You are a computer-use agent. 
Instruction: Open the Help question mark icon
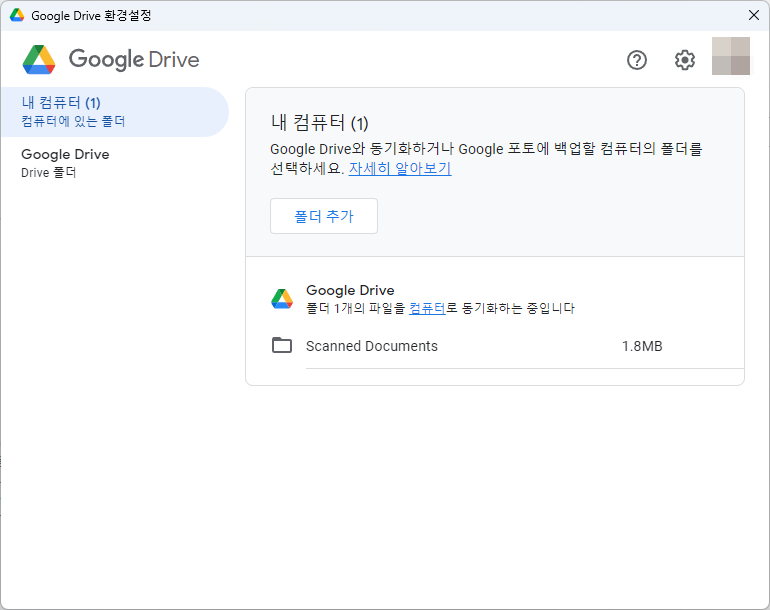click(637, 60)
